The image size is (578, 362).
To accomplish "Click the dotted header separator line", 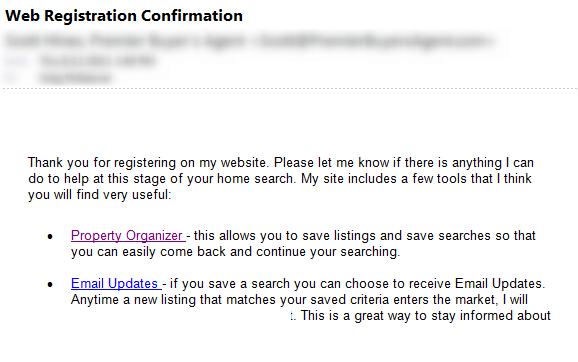I will [x=289, y=88].
